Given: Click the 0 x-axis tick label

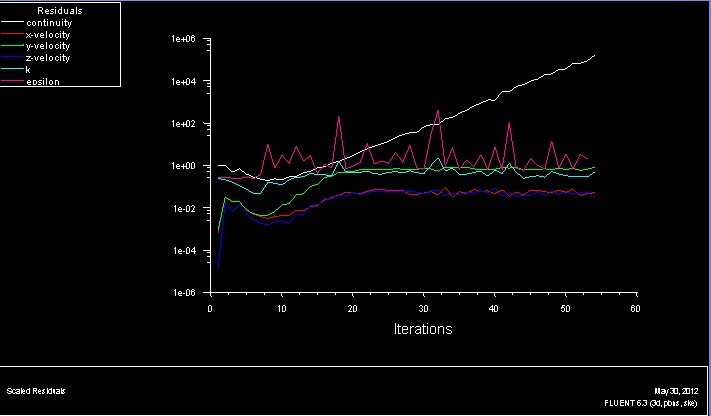Looking at the screenshot, I should pos(209,308).
